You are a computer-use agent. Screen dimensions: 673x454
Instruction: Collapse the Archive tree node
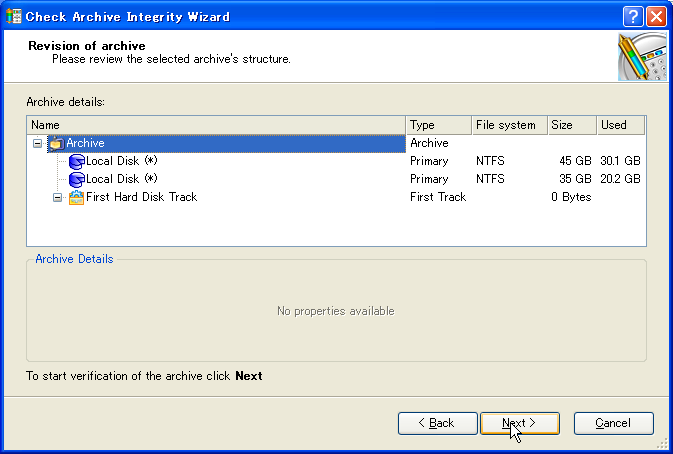point(38,143)
